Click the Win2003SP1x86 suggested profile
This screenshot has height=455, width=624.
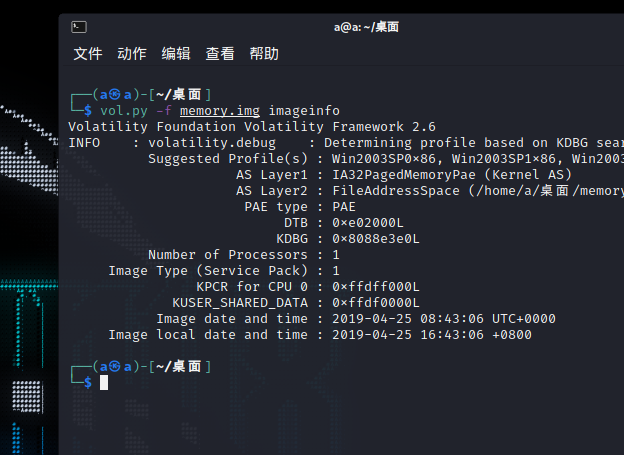(504, 159)
